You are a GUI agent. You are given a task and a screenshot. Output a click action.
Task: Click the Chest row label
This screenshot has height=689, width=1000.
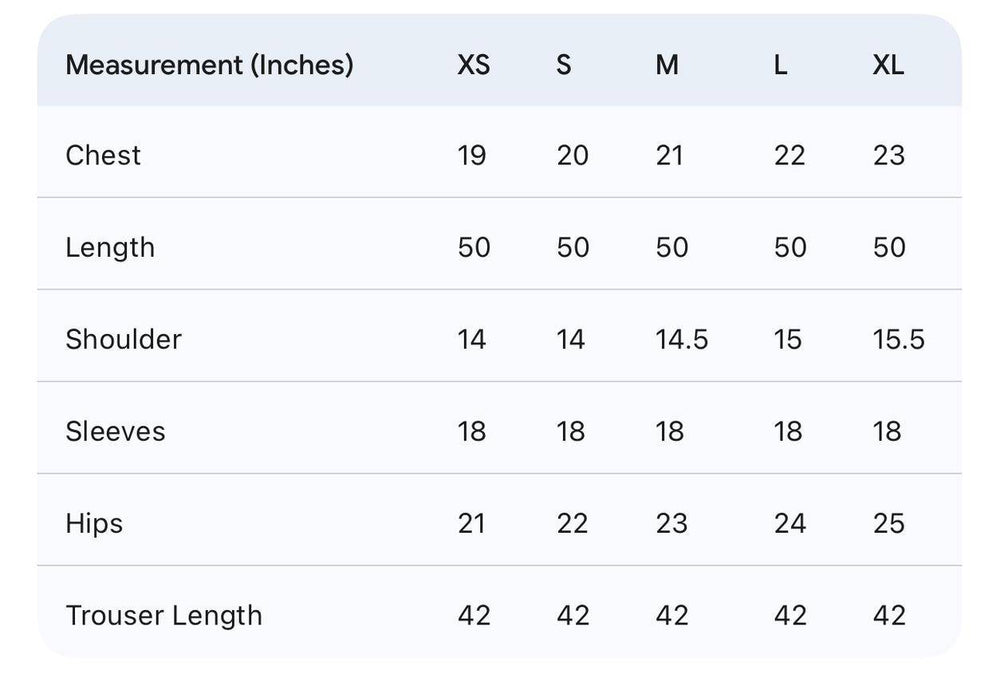103,156
